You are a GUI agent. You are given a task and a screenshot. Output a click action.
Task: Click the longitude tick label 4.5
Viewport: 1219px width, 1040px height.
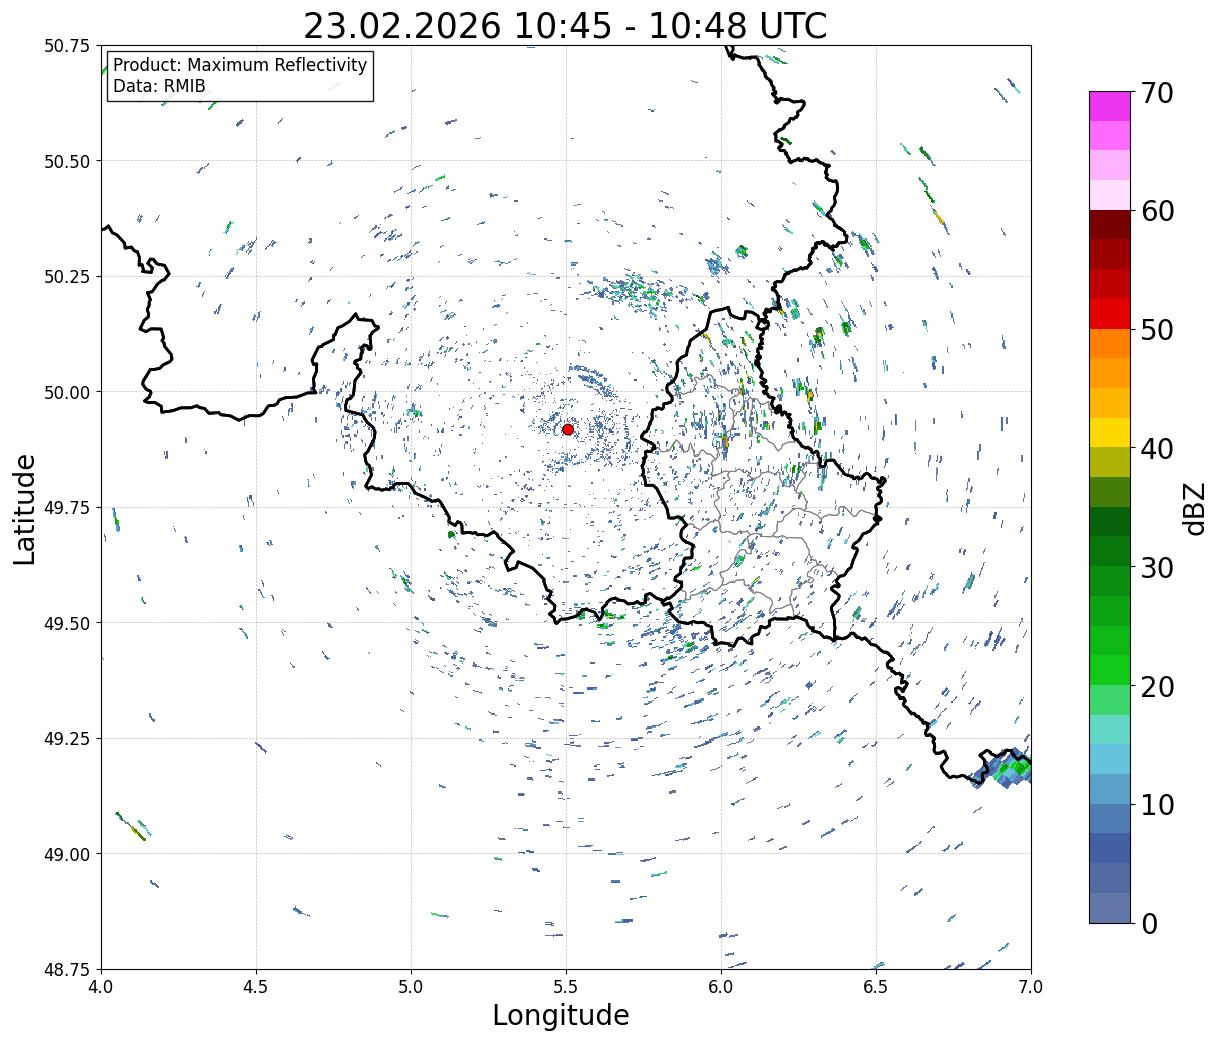(x=256, y=986)
